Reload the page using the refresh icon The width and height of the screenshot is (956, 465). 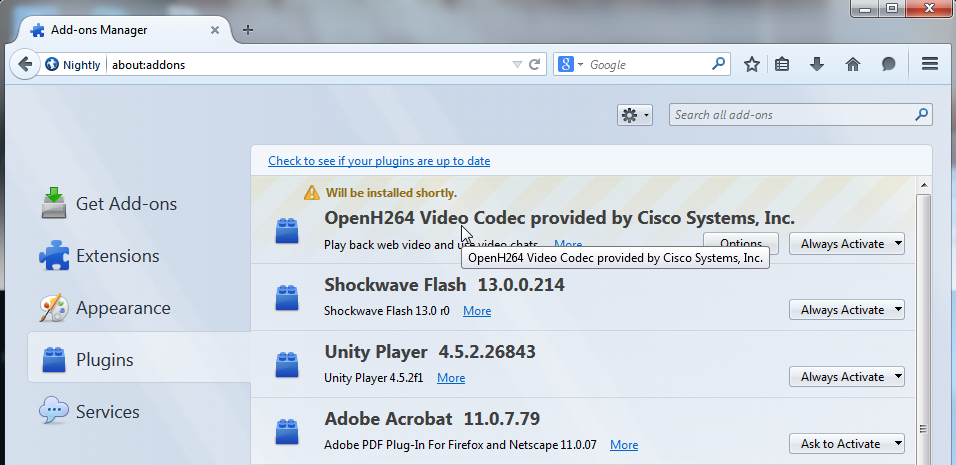pos(535,64)
